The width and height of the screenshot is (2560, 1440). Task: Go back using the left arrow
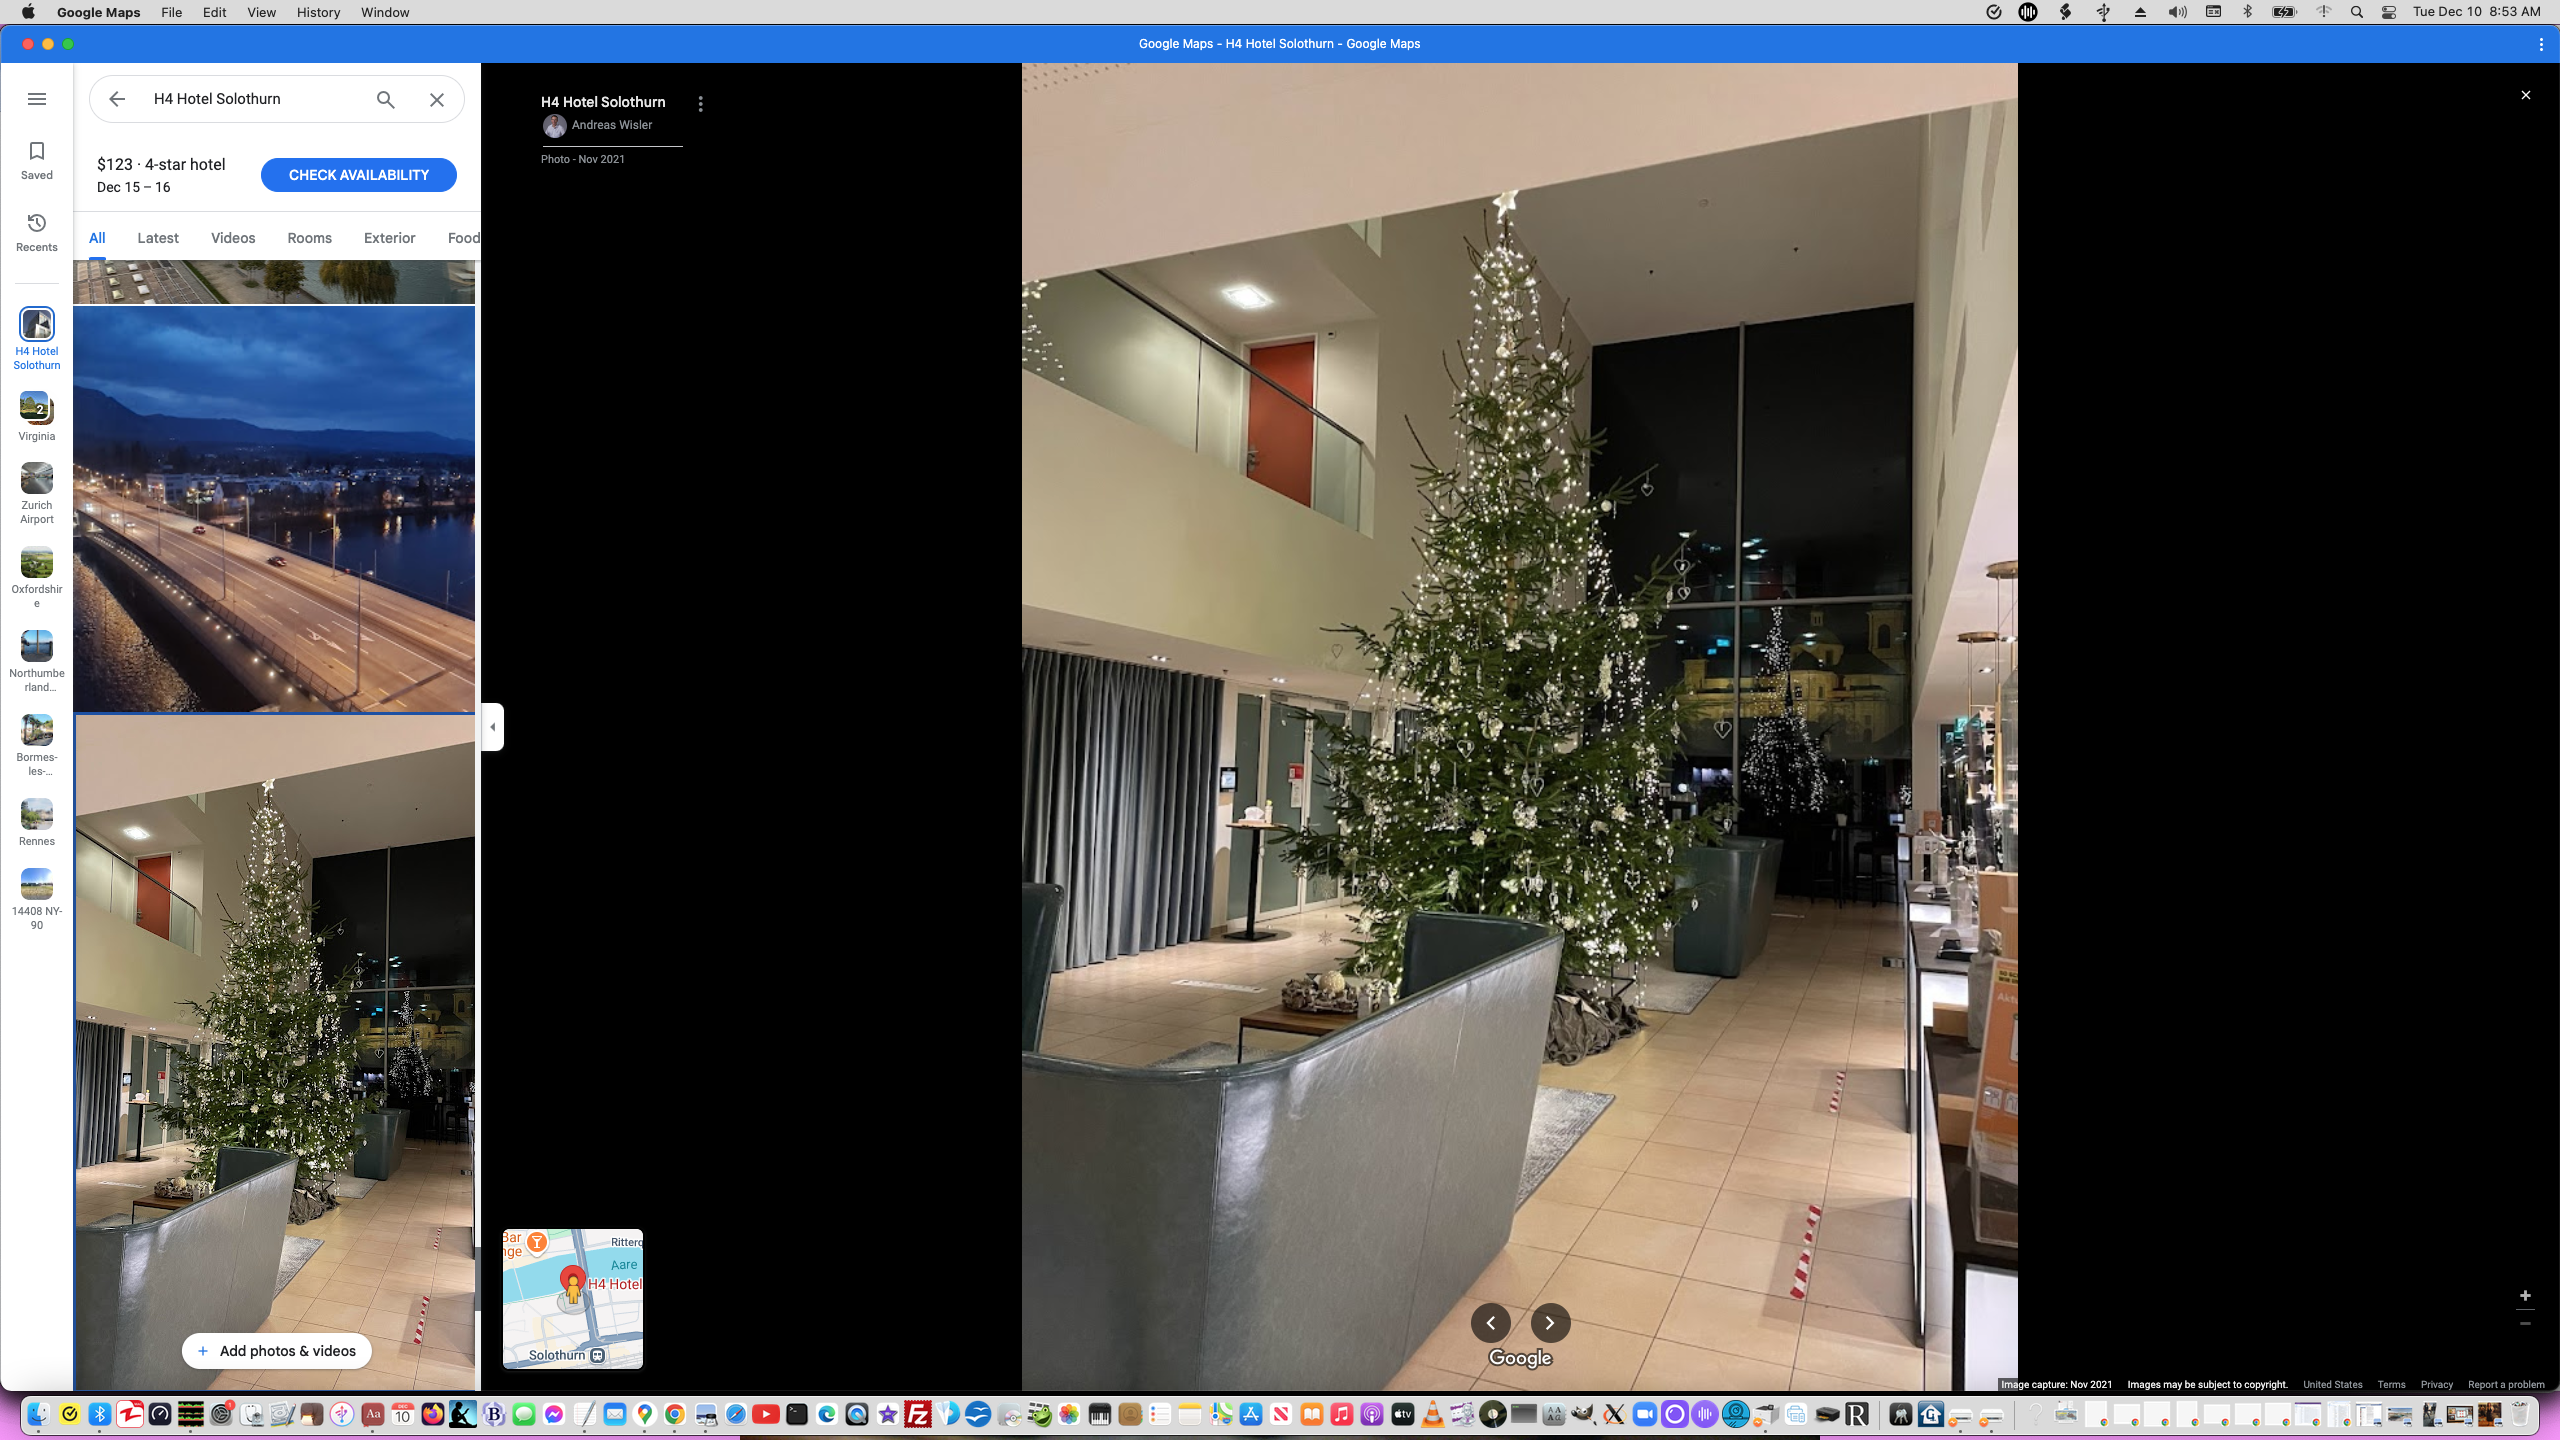[x=117, y=99]
